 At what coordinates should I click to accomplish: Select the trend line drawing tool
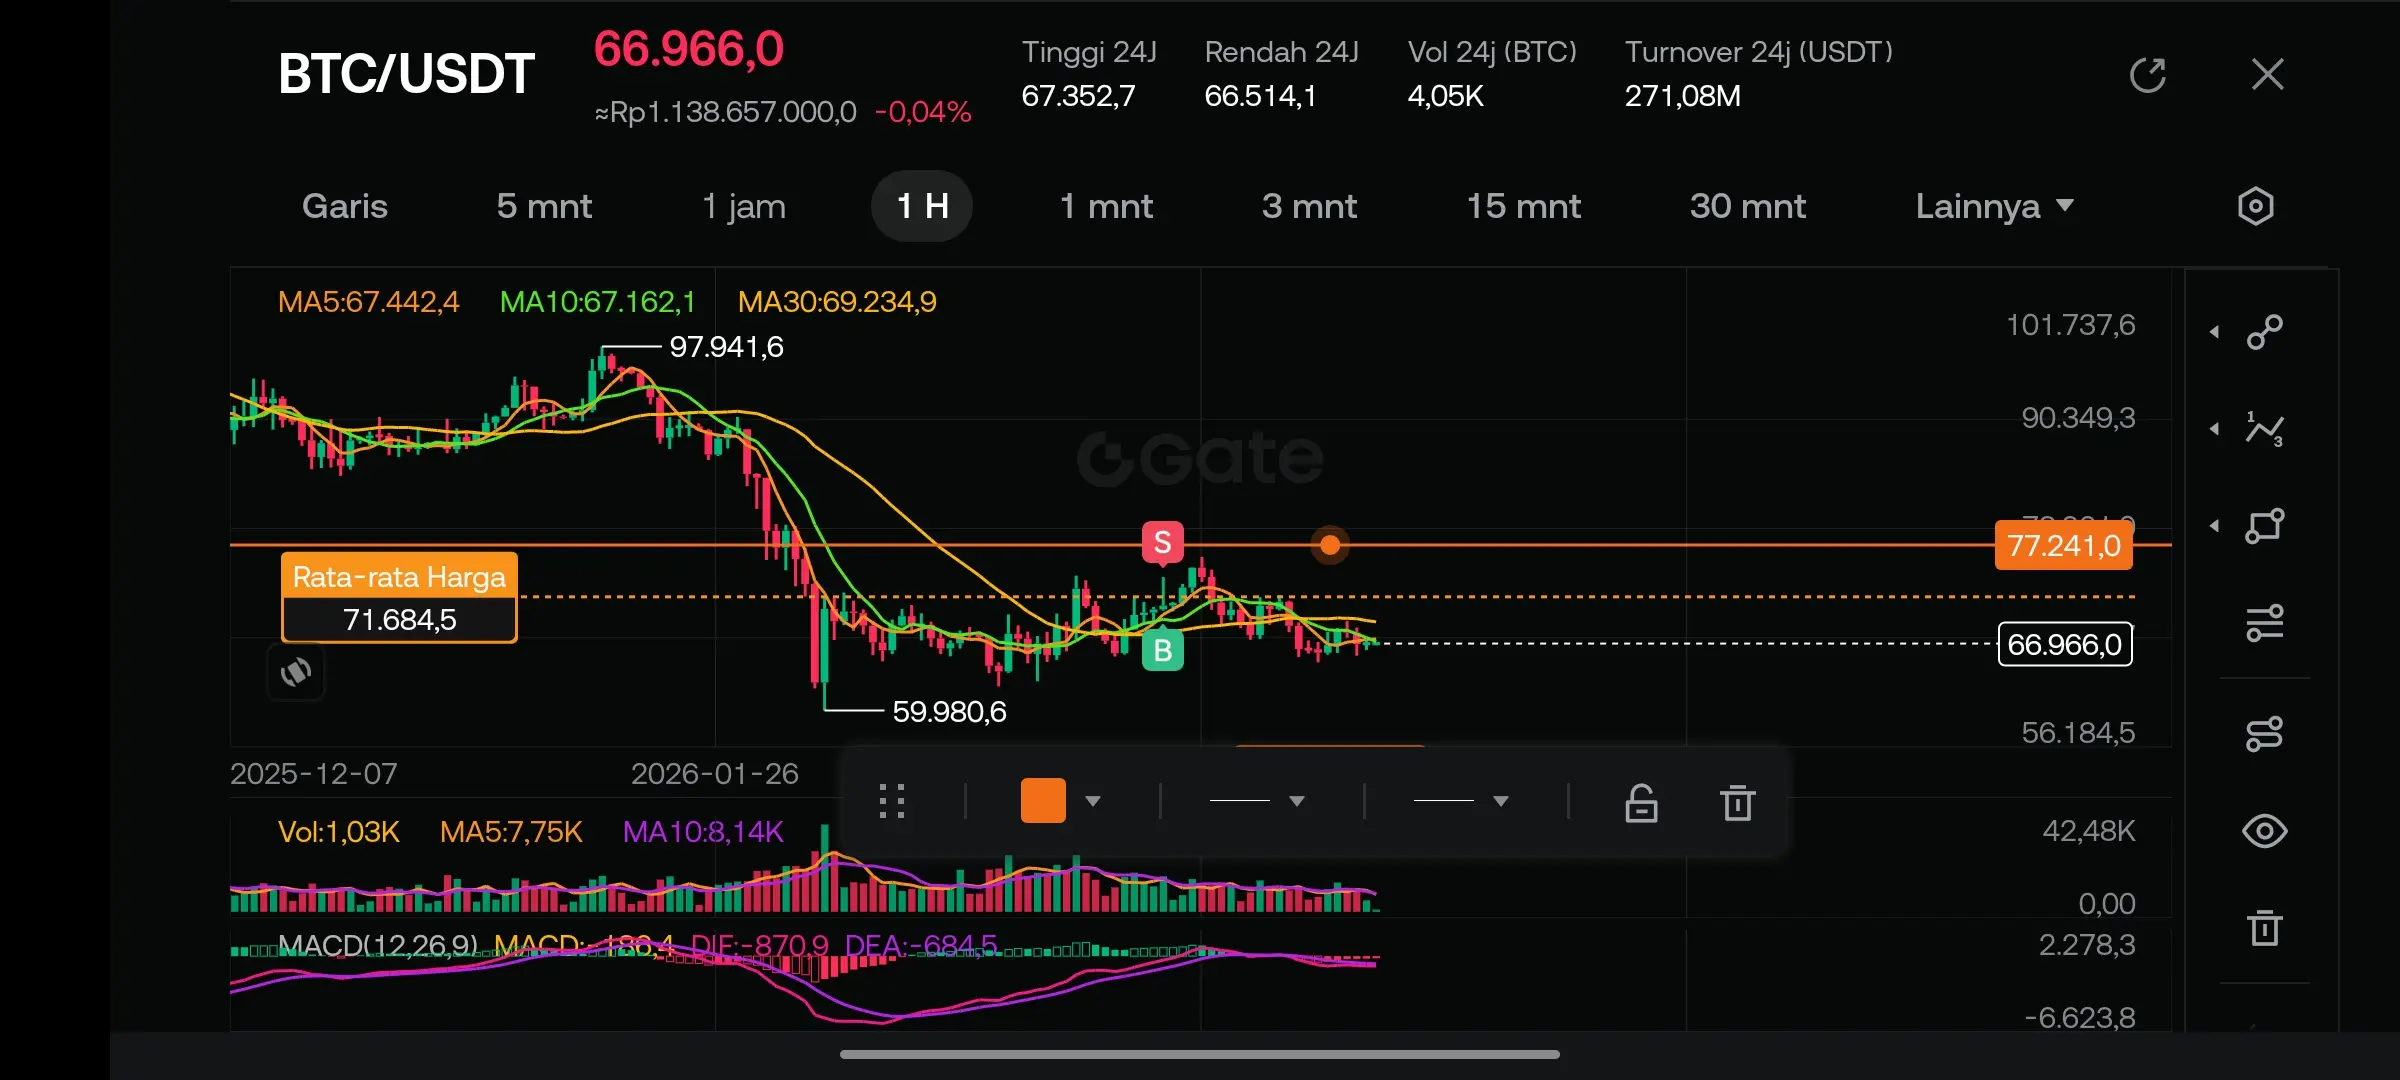[2264, 332]
